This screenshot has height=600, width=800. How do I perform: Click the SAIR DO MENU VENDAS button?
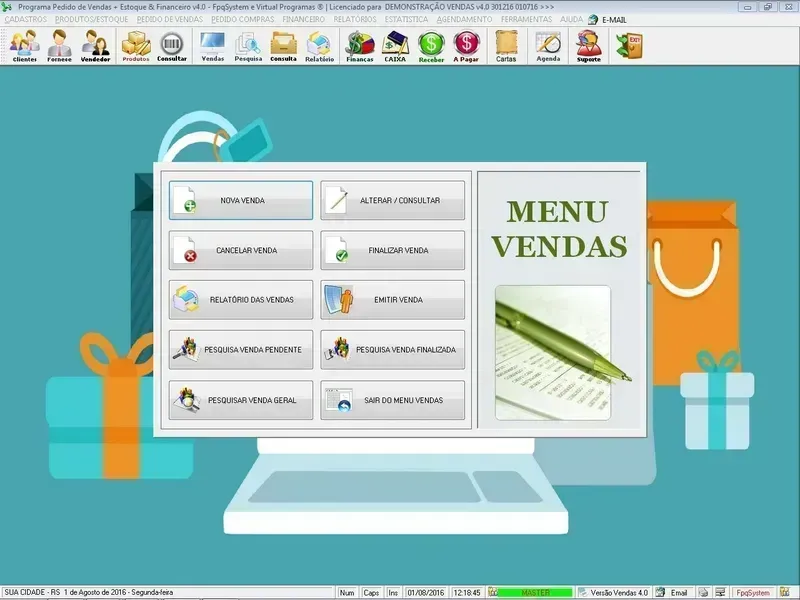tap(393, 400)
